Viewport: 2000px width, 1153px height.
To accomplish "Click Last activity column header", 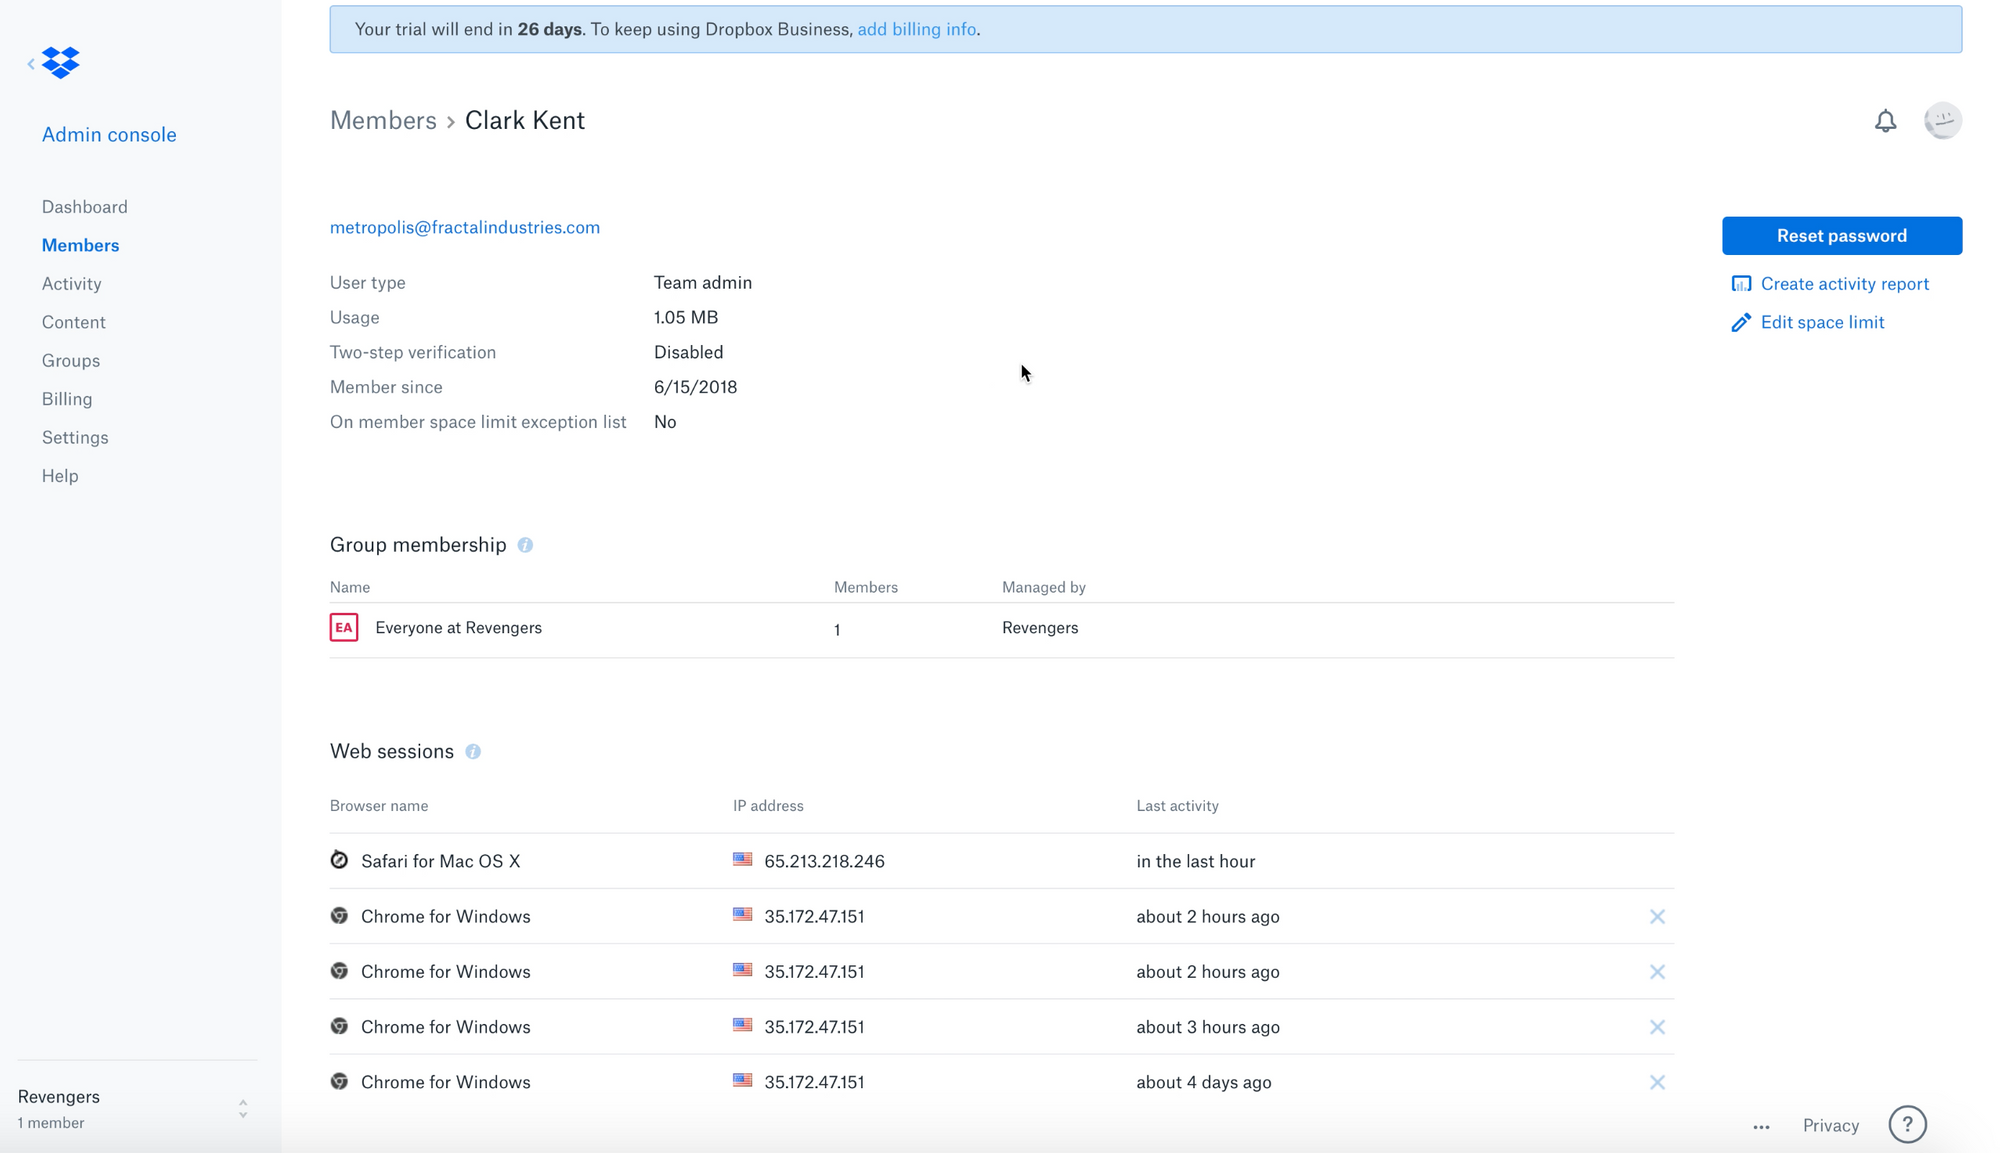I will tap(1177, 806).
